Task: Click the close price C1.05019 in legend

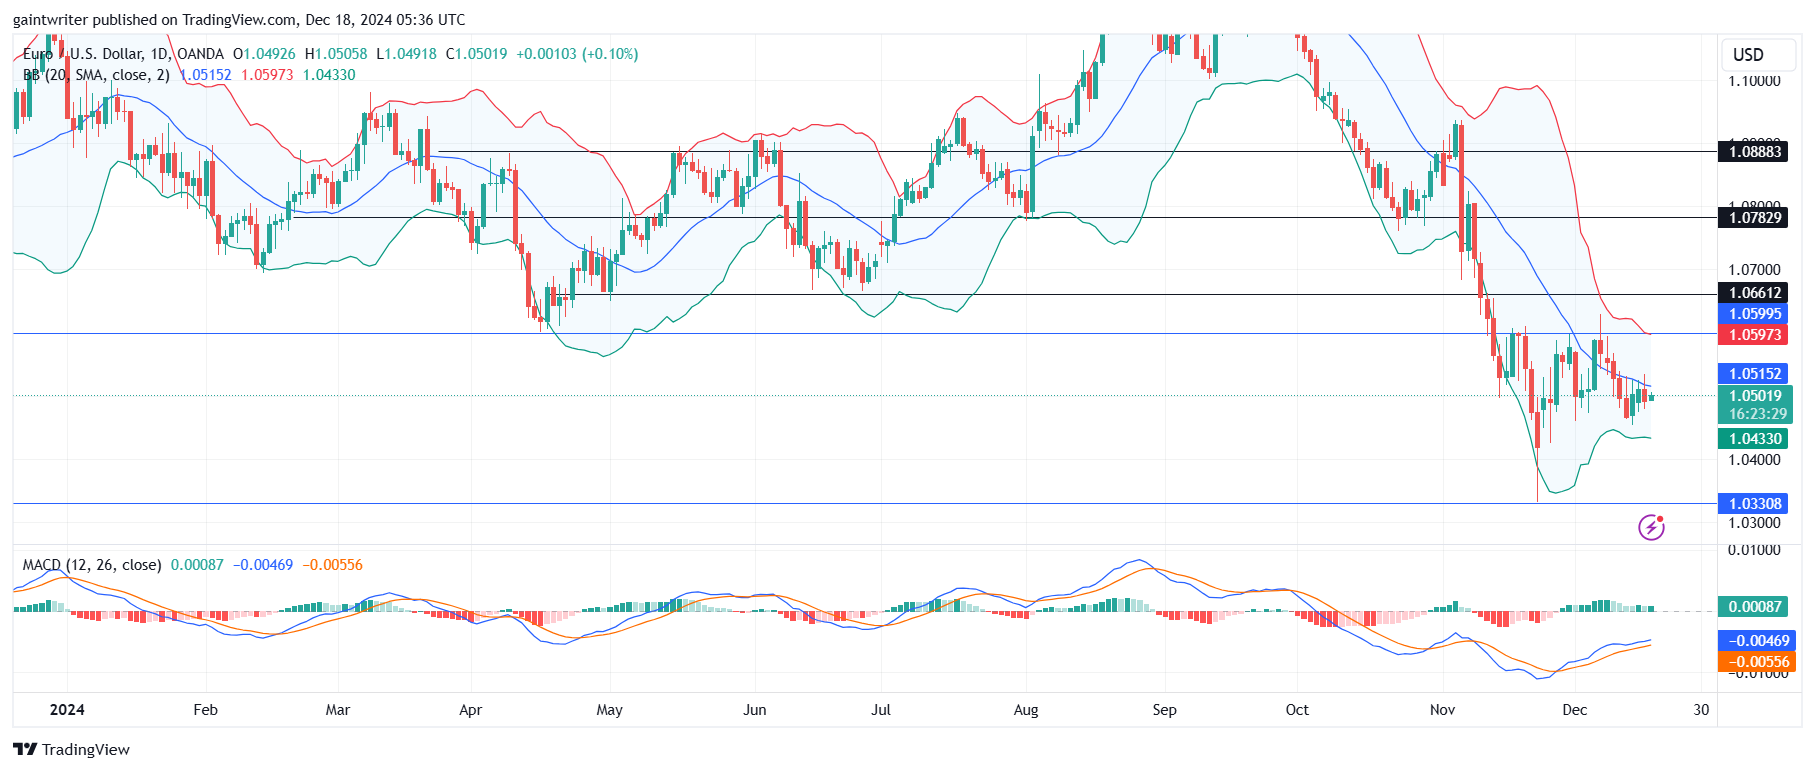Action: pos(477,54)
